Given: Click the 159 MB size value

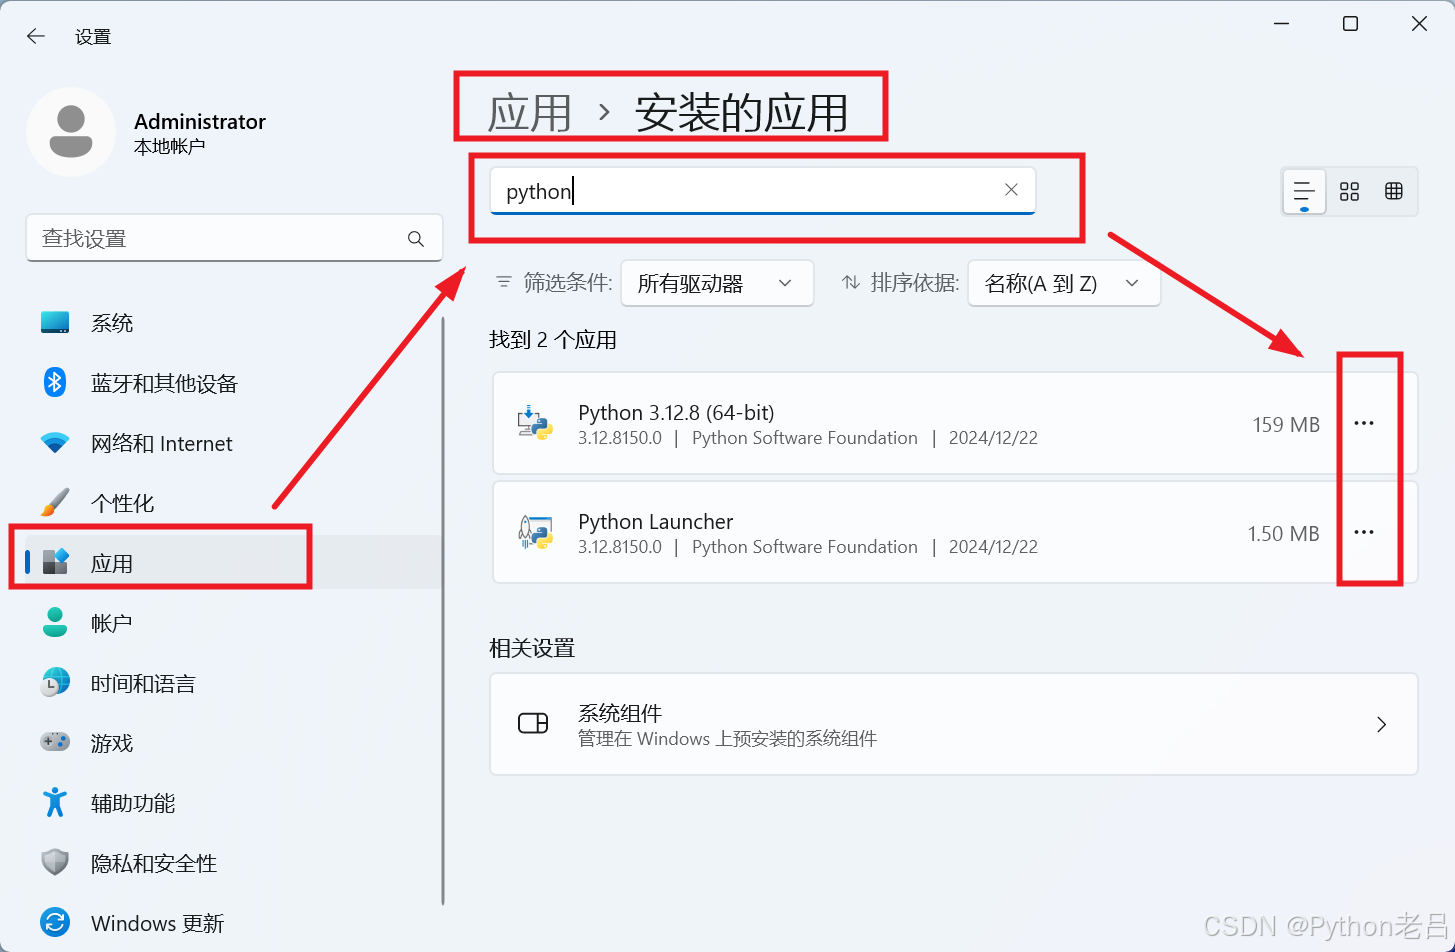Looking at the screenshot, I should 1286,424.
